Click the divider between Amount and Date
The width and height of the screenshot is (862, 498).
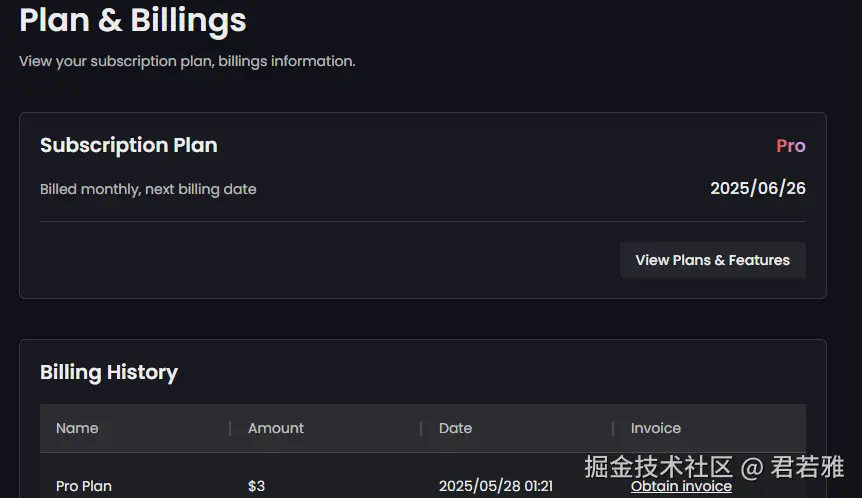421,428
